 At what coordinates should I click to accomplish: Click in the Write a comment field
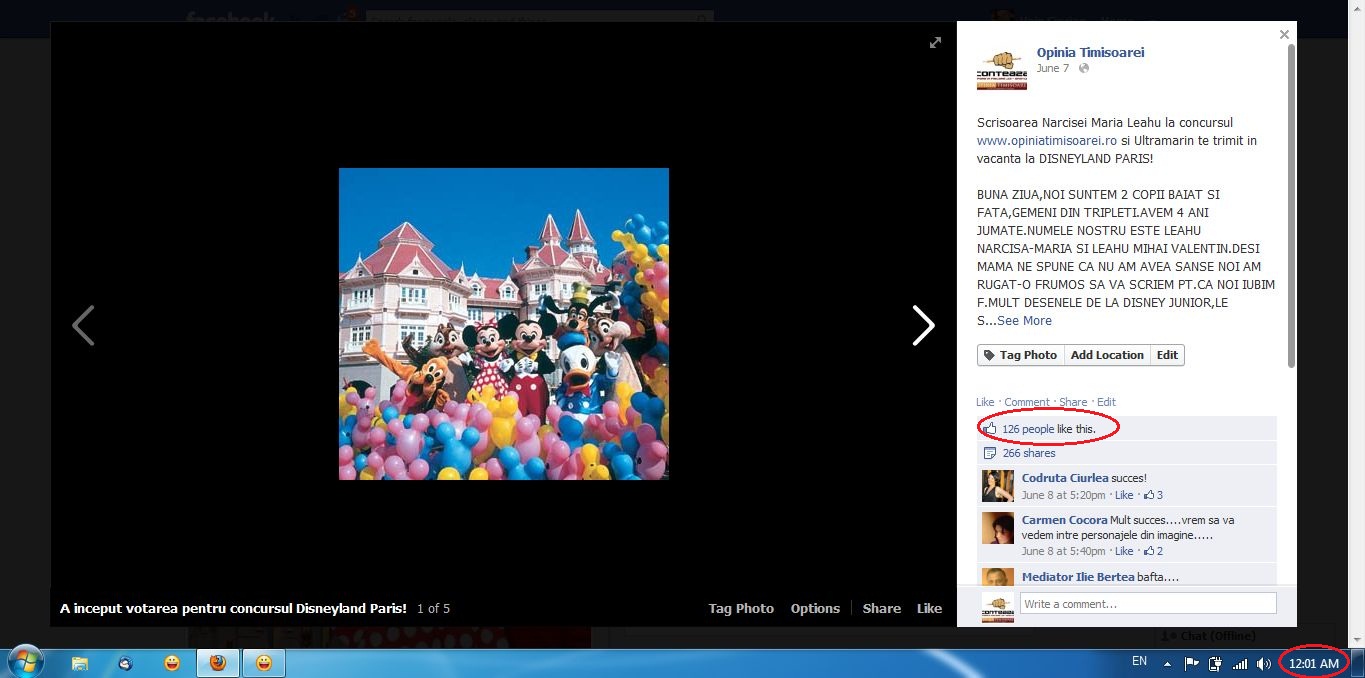click(x=1148, y=603)
